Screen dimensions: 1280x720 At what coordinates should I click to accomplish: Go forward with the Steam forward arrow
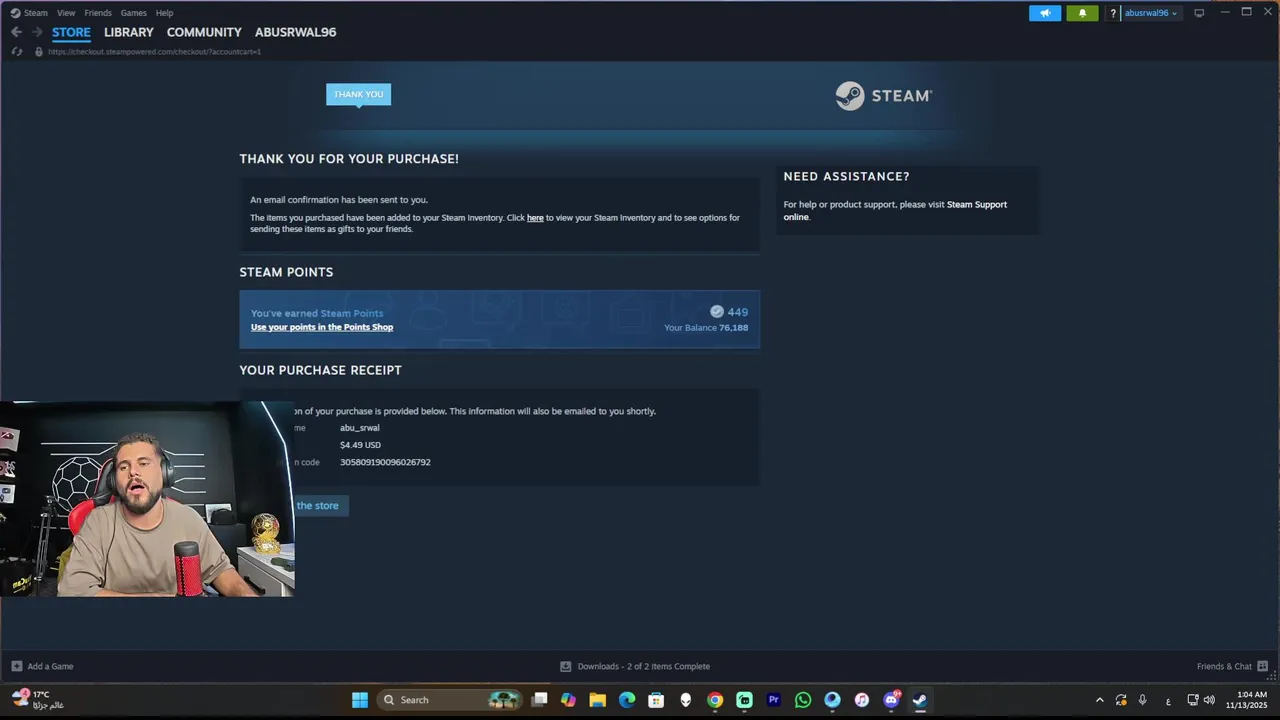tap(37, 32)
